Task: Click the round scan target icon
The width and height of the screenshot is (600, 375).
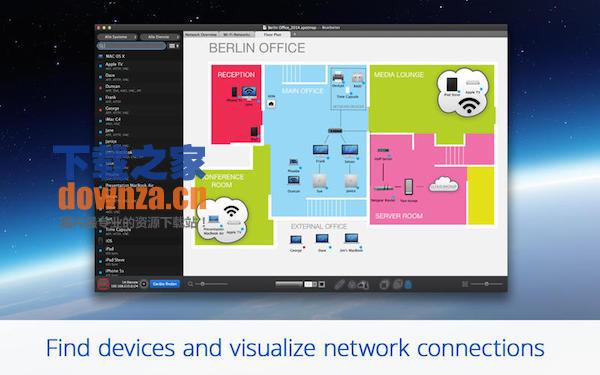Action: (144, 284)
